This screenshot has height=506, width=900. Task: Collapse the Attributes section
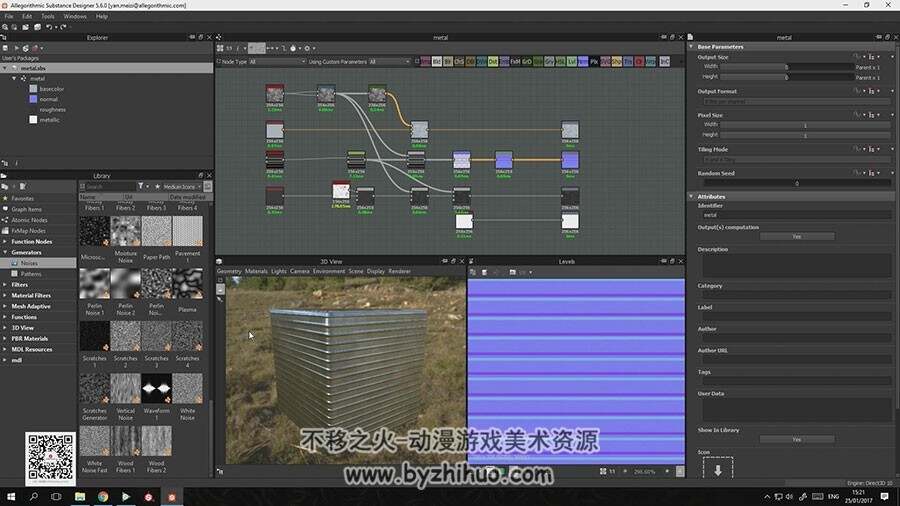[691, 196]
